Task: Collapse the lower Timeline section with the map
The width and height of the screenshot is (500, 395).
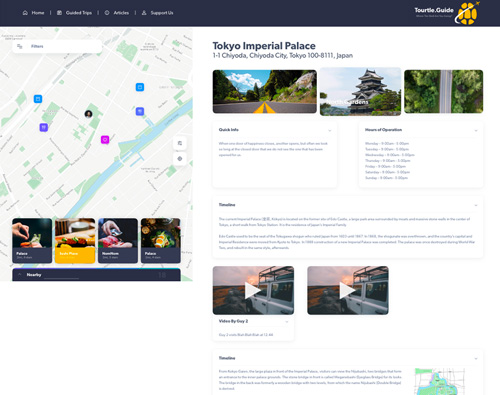Action: click(476, 359)
